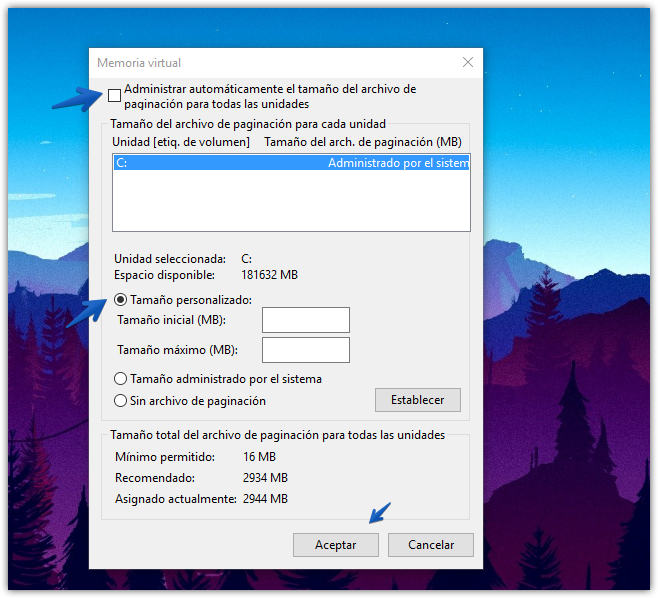Click the Unidad [etiq. de volumen] column header
The width and height of the screenshot is (658, 598).
[181, 142]
